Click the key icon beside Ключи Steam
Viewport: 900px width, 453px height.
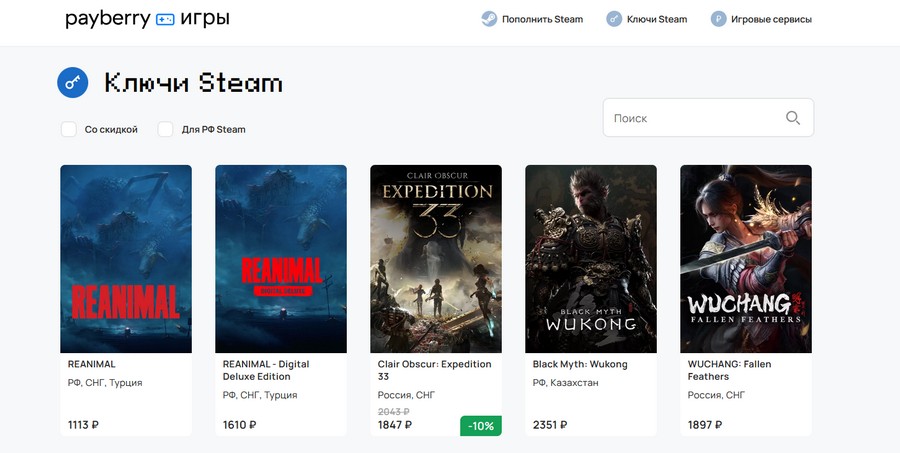[614, 19]
